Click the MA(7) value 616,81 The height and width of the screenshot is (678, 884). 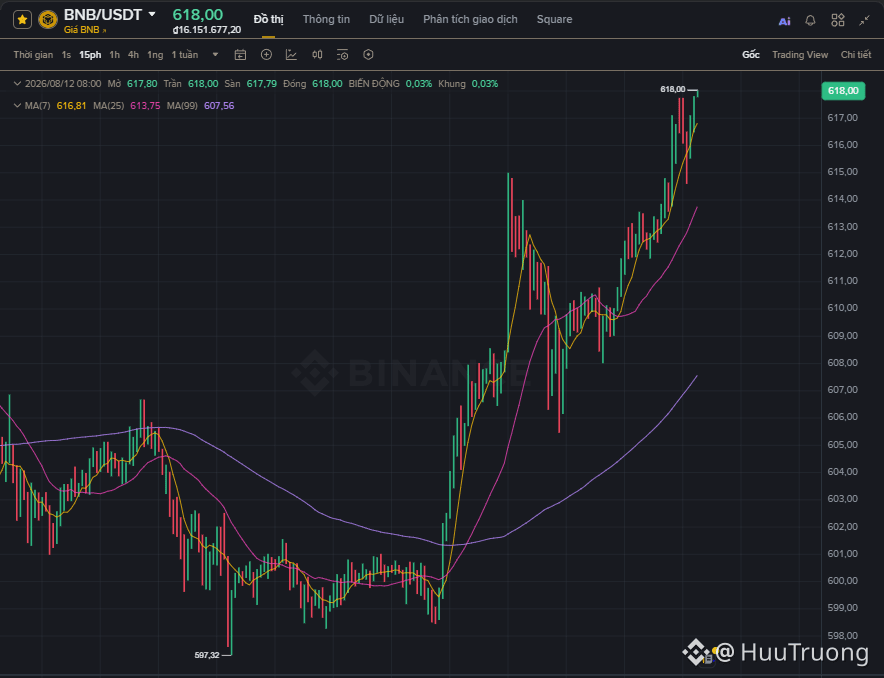(71, 105)
